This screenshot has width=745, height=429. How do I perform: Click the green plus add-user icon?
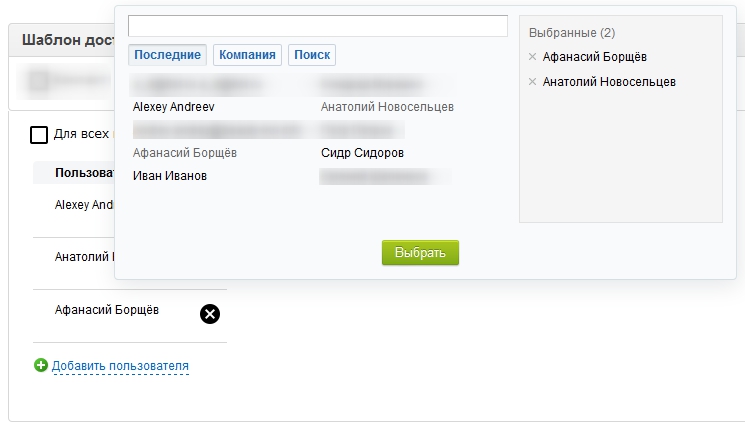41,366
